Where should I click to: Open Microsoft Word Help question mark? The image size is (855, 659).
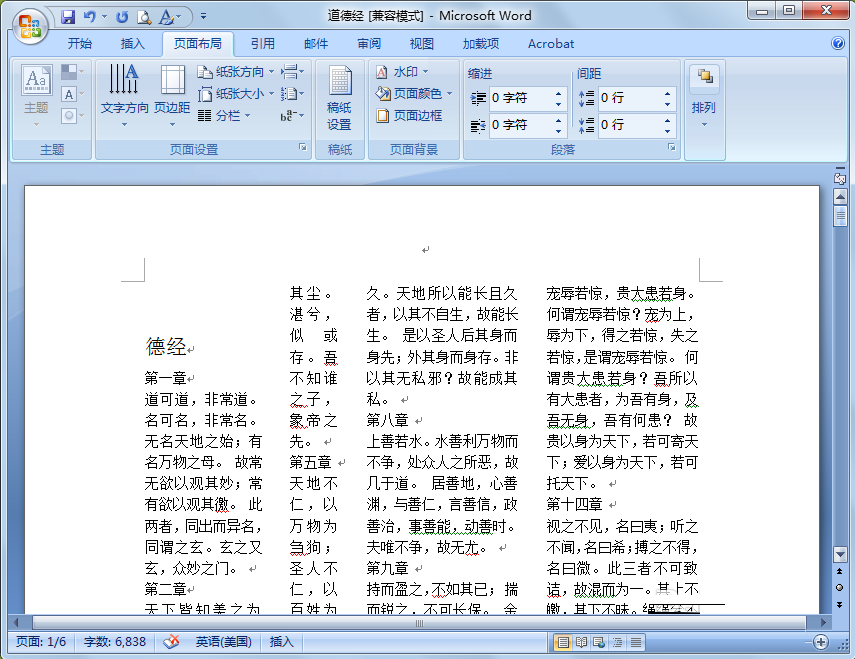click(838, 44)
